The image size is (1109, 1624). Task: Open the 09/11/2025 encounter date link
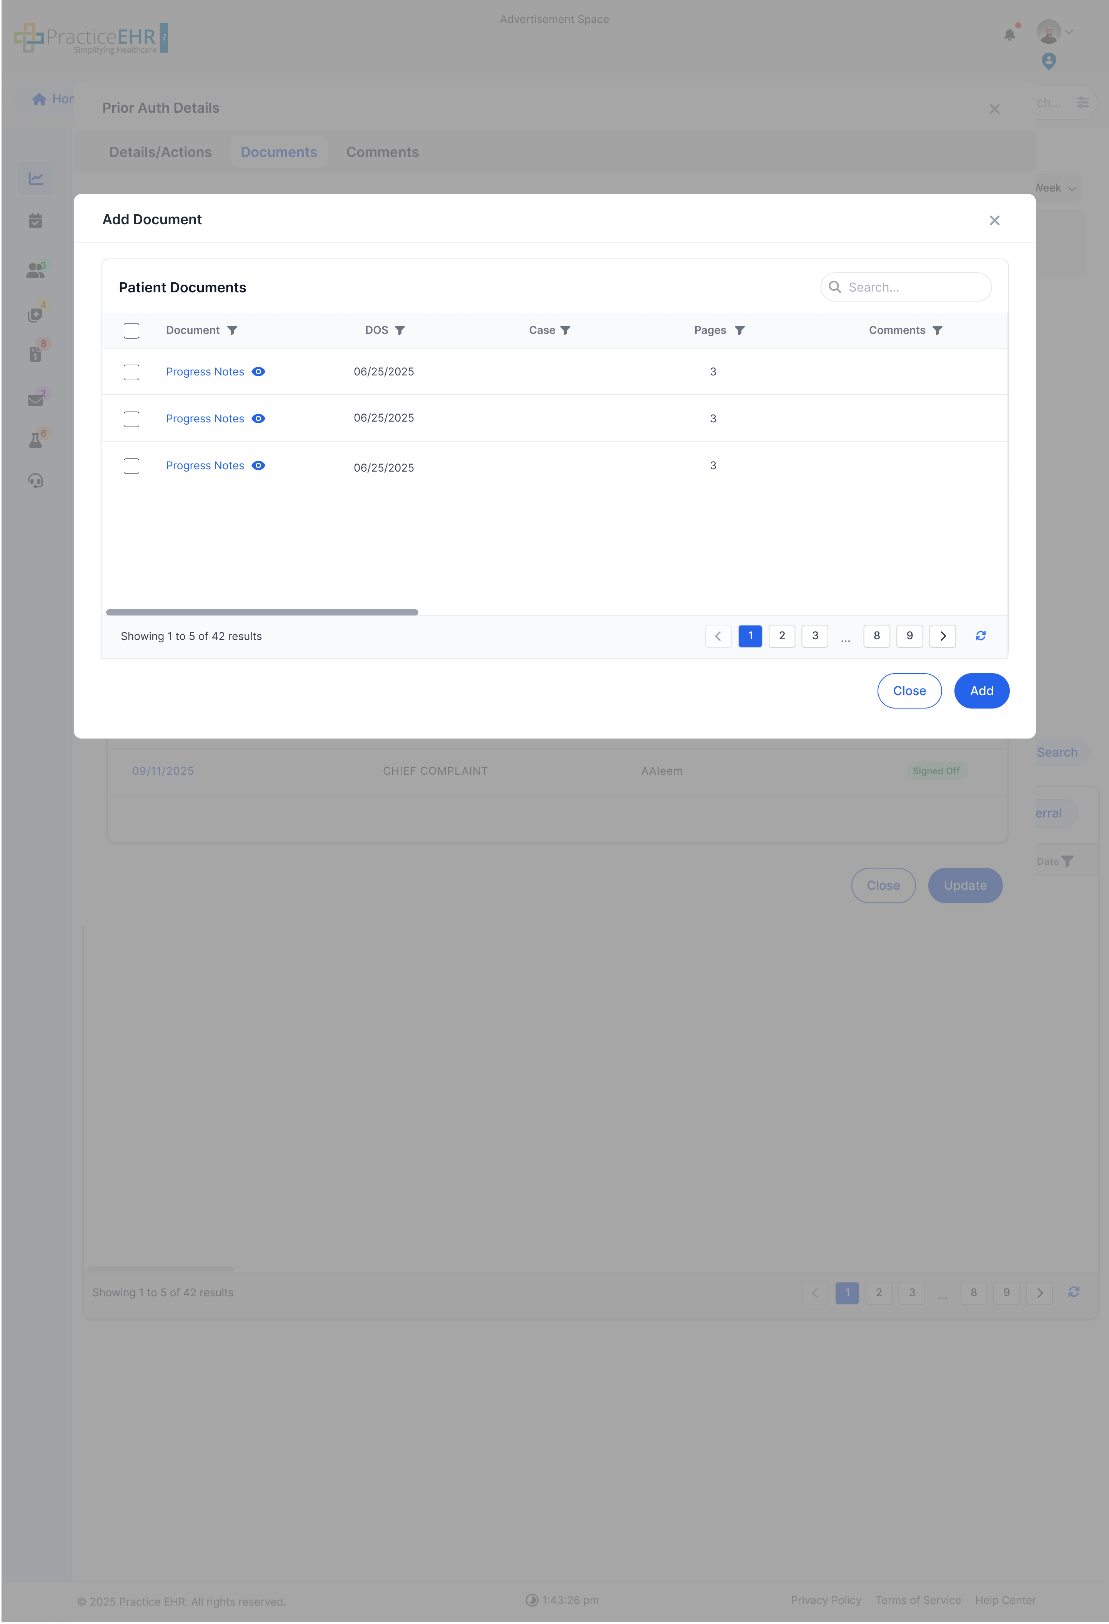[163, 771]
